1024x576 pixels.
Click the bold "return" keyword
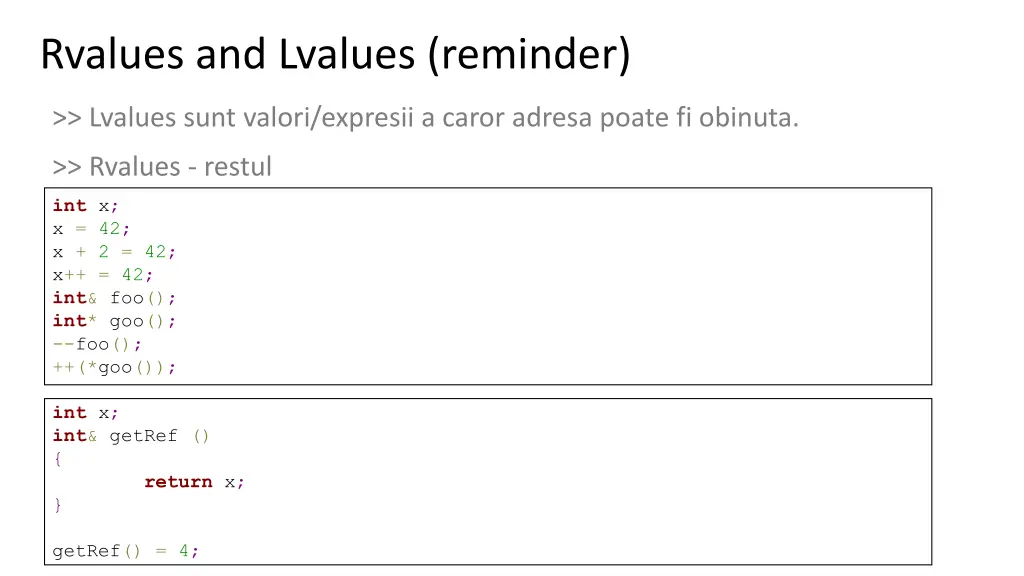178,482
